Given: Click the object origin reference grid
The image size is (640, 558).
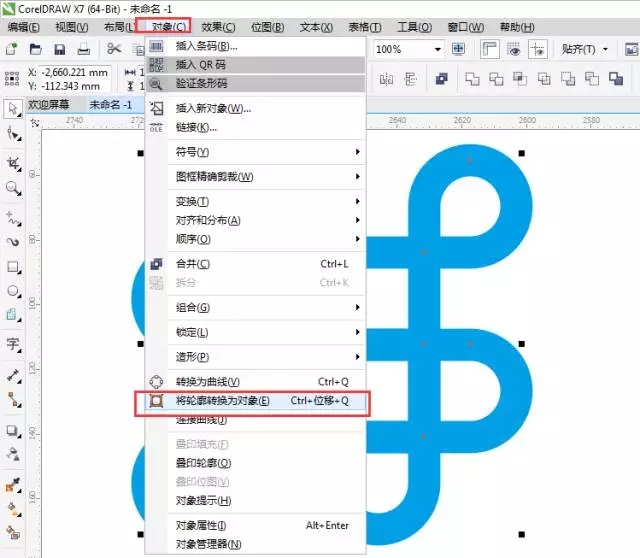Looking at the screenshot, I should coord(12,78).
